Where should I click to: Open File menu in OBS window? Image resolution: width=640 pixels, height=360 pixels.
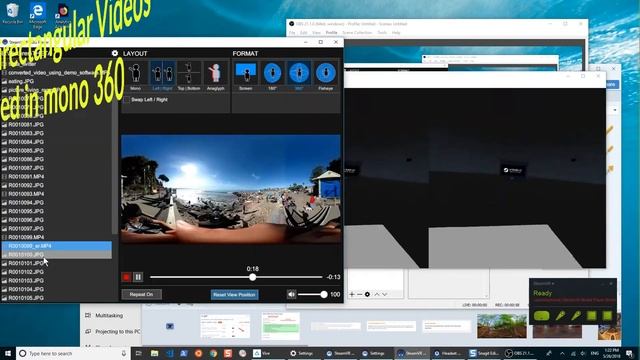point(292,33)
